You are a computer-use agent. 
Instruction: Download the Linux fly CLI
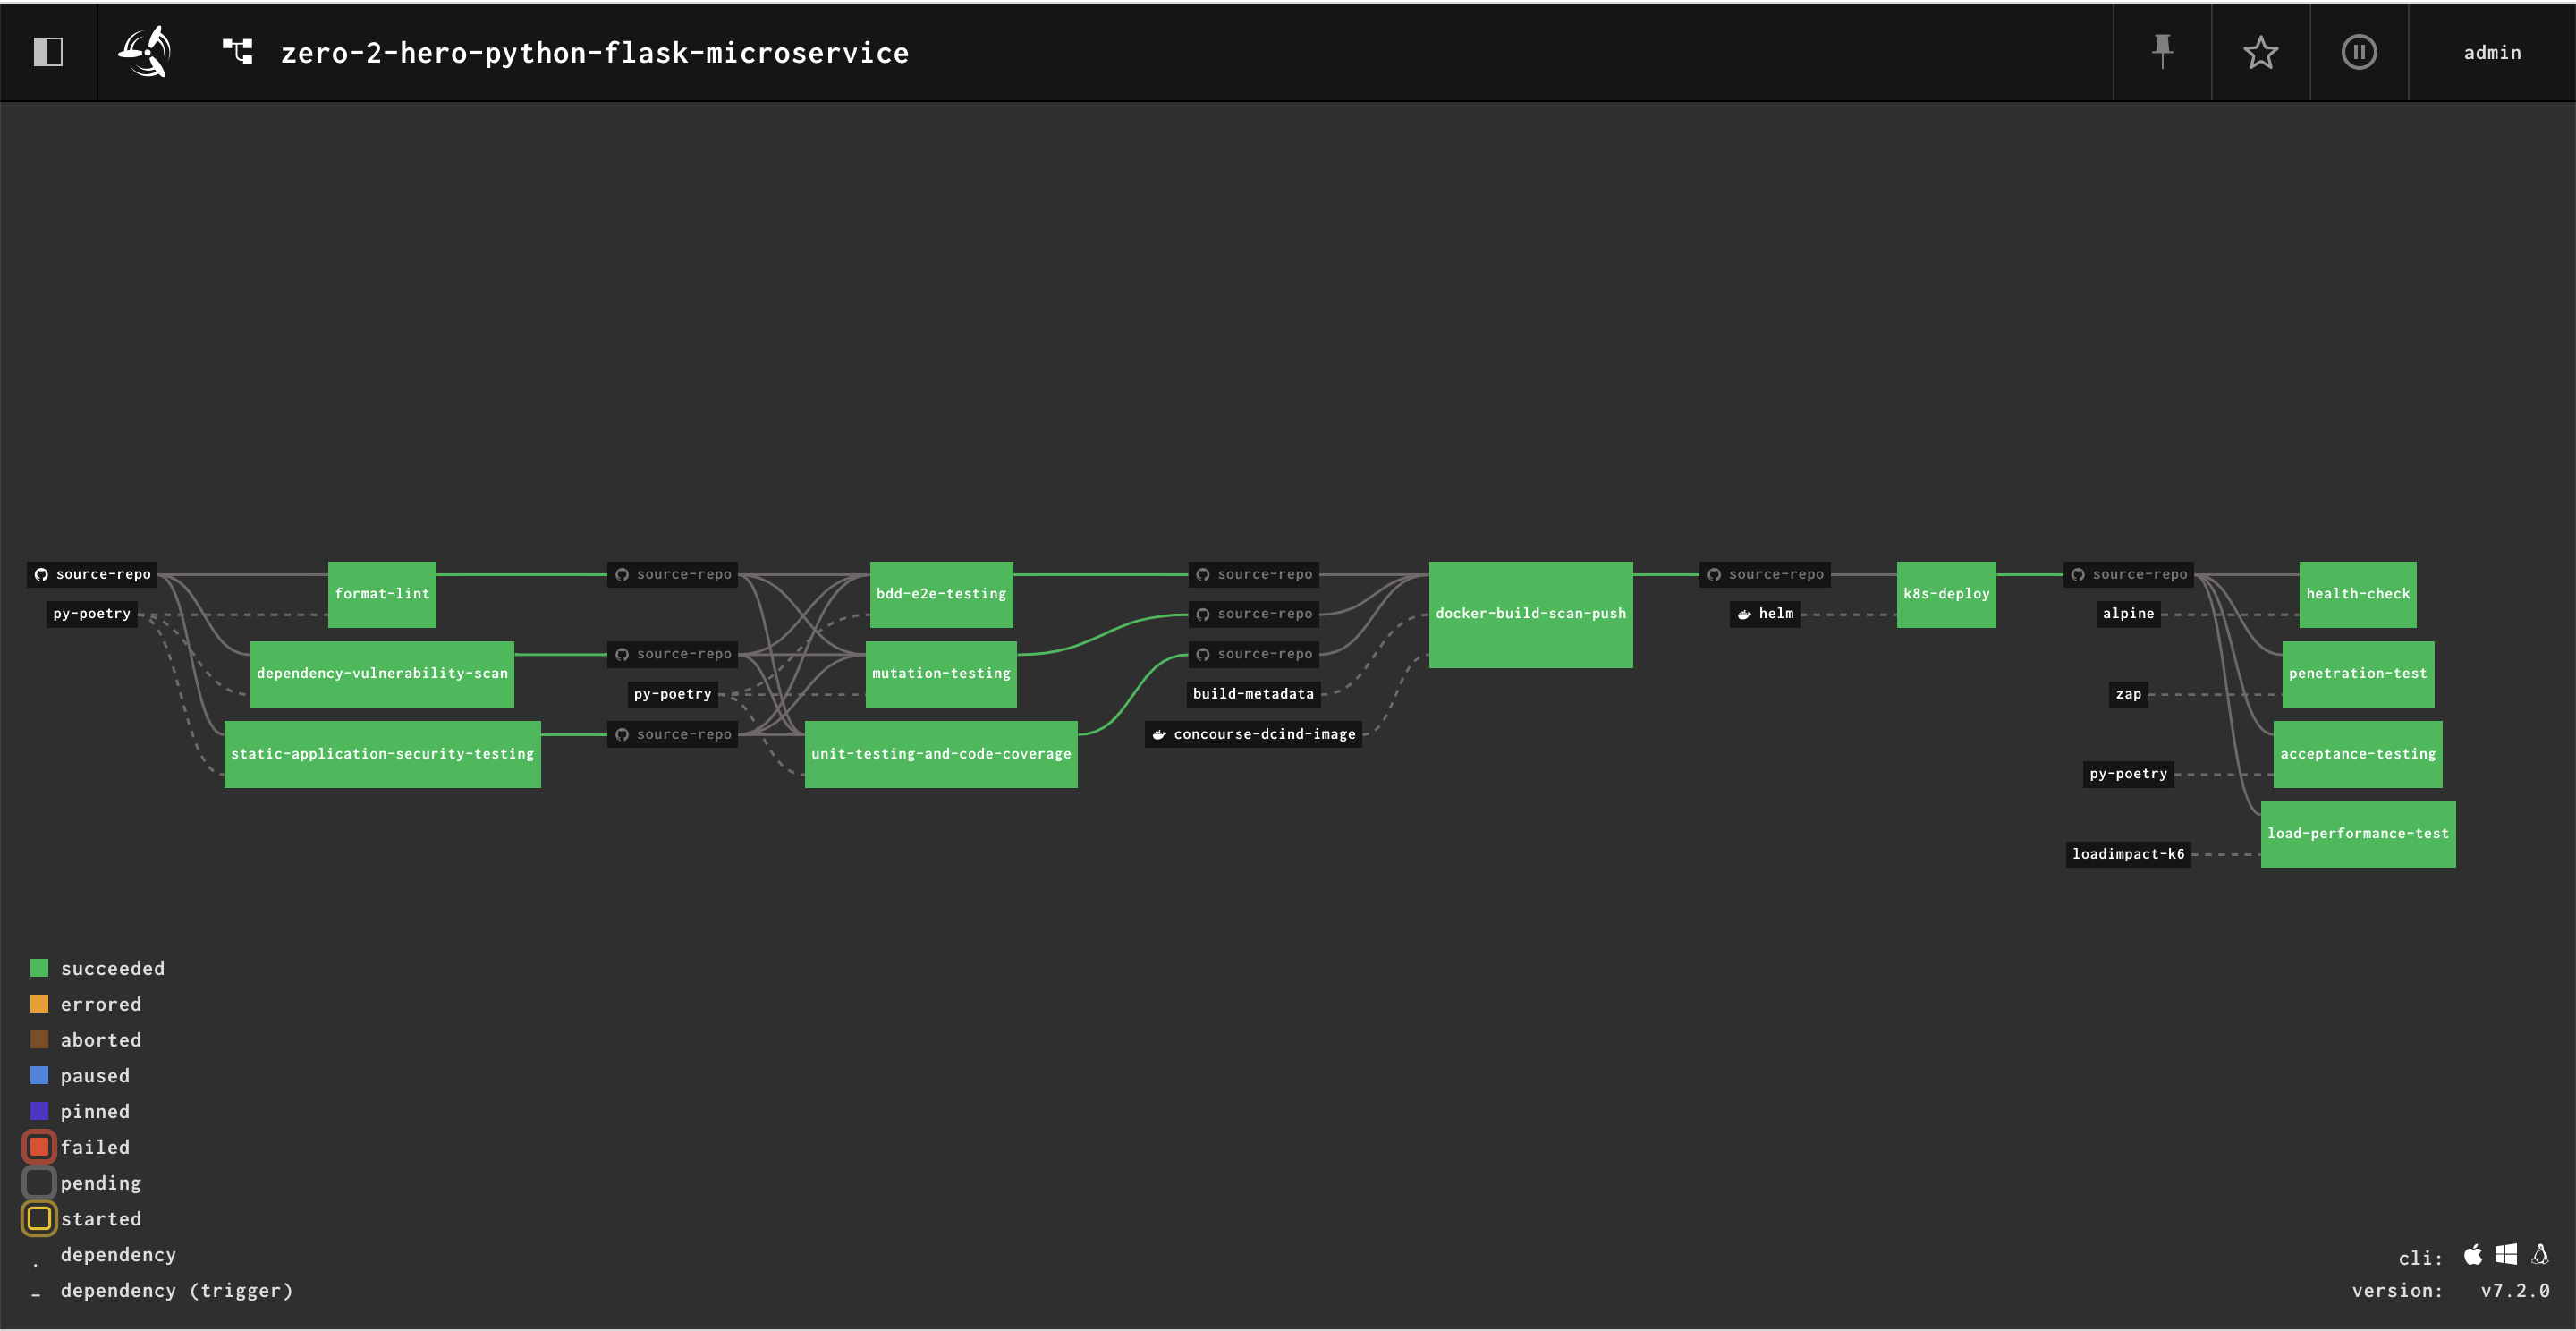tap(2540, 1254)
